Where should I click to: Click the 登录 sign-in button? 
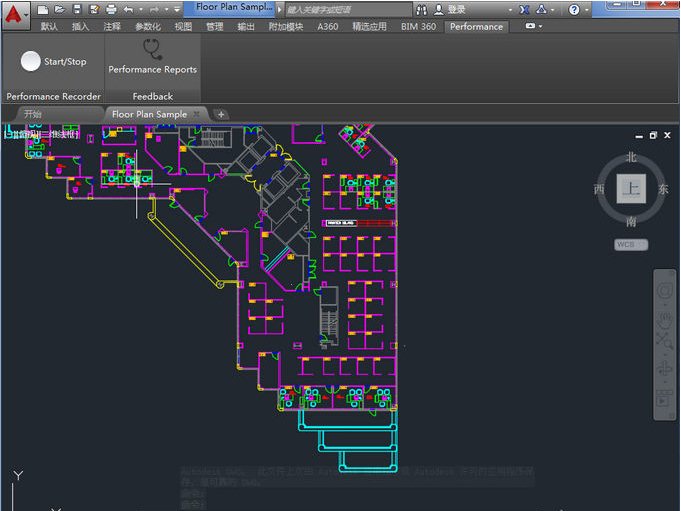pos(456,9)
